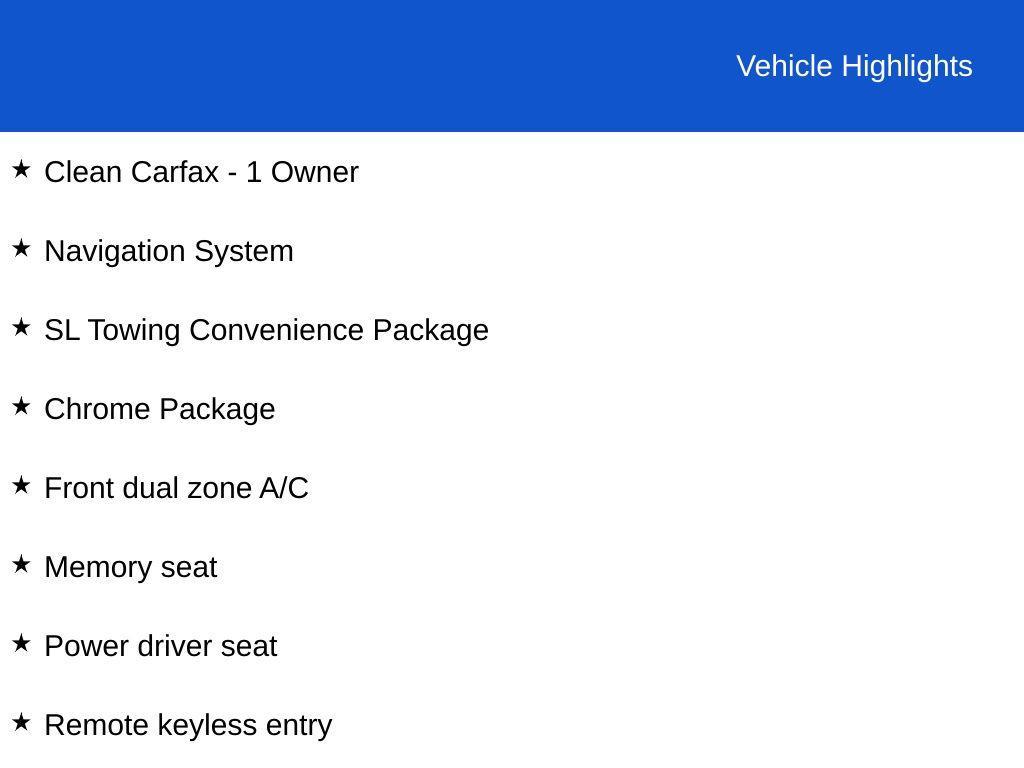Click the word "Owner" in the first highlight

point(315,172)
